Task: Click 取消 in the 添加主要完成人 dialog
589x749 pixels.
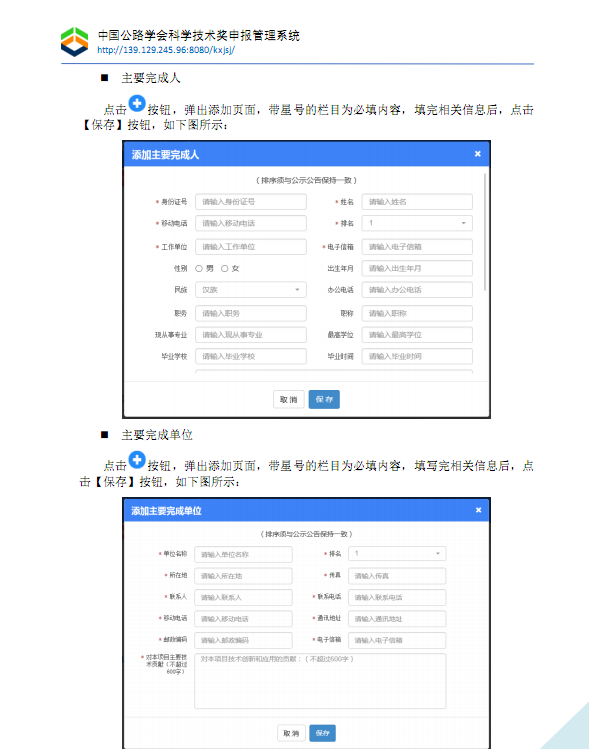Action: pos(289,399)
